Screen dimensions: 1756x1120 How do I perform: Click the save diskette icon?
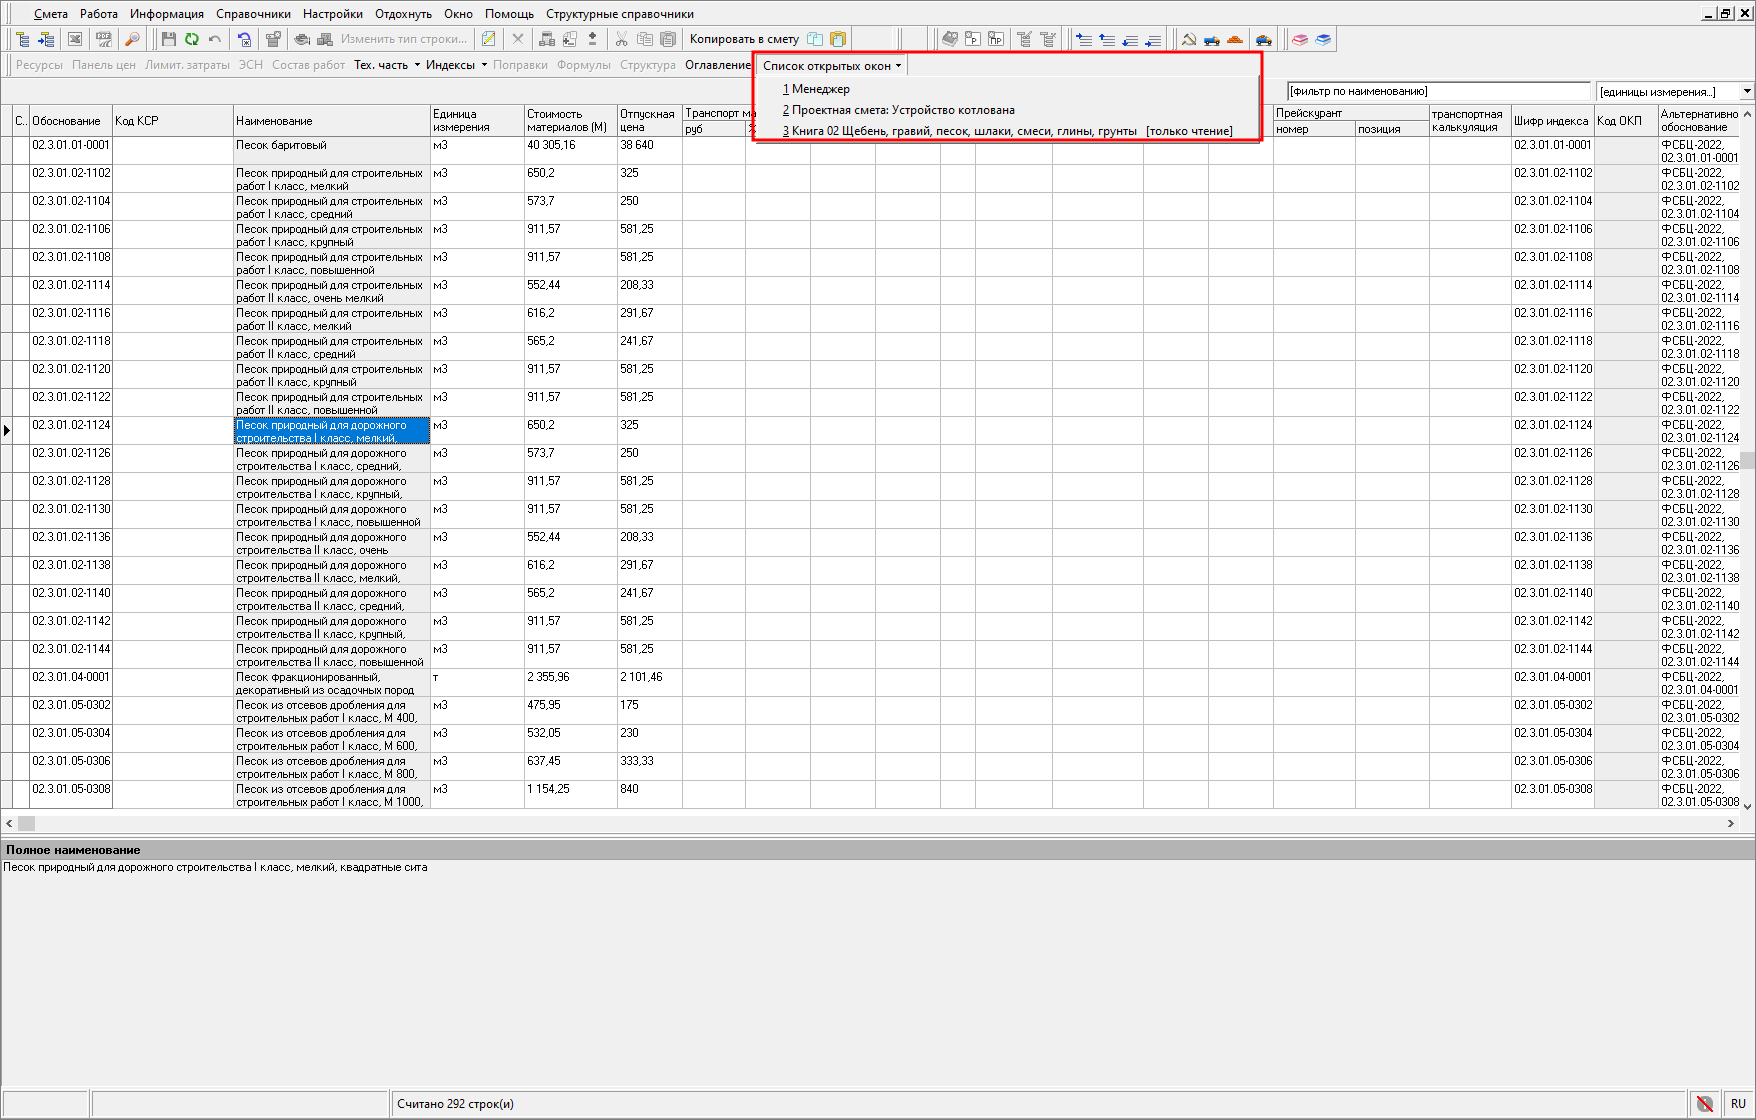[168, 39]
